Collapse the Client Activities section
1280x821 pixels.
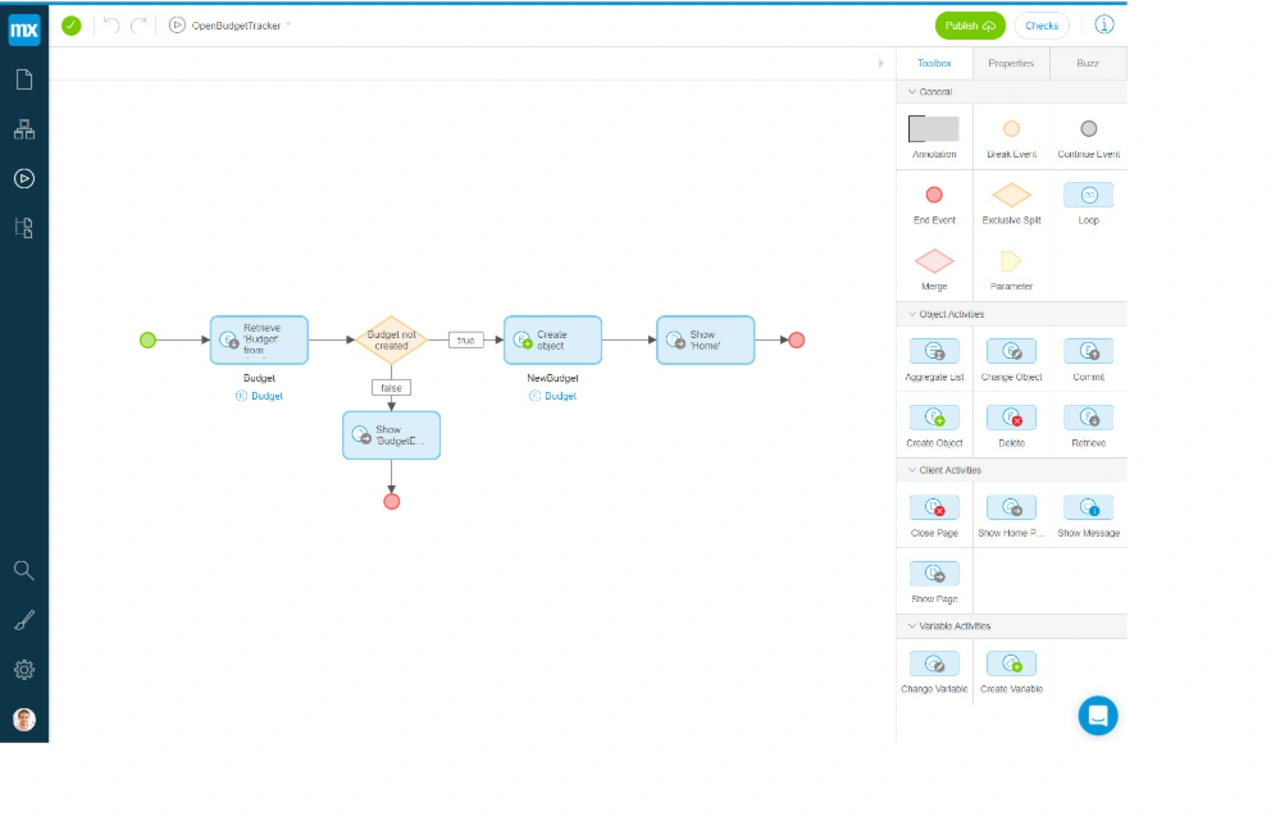point(912,470)
